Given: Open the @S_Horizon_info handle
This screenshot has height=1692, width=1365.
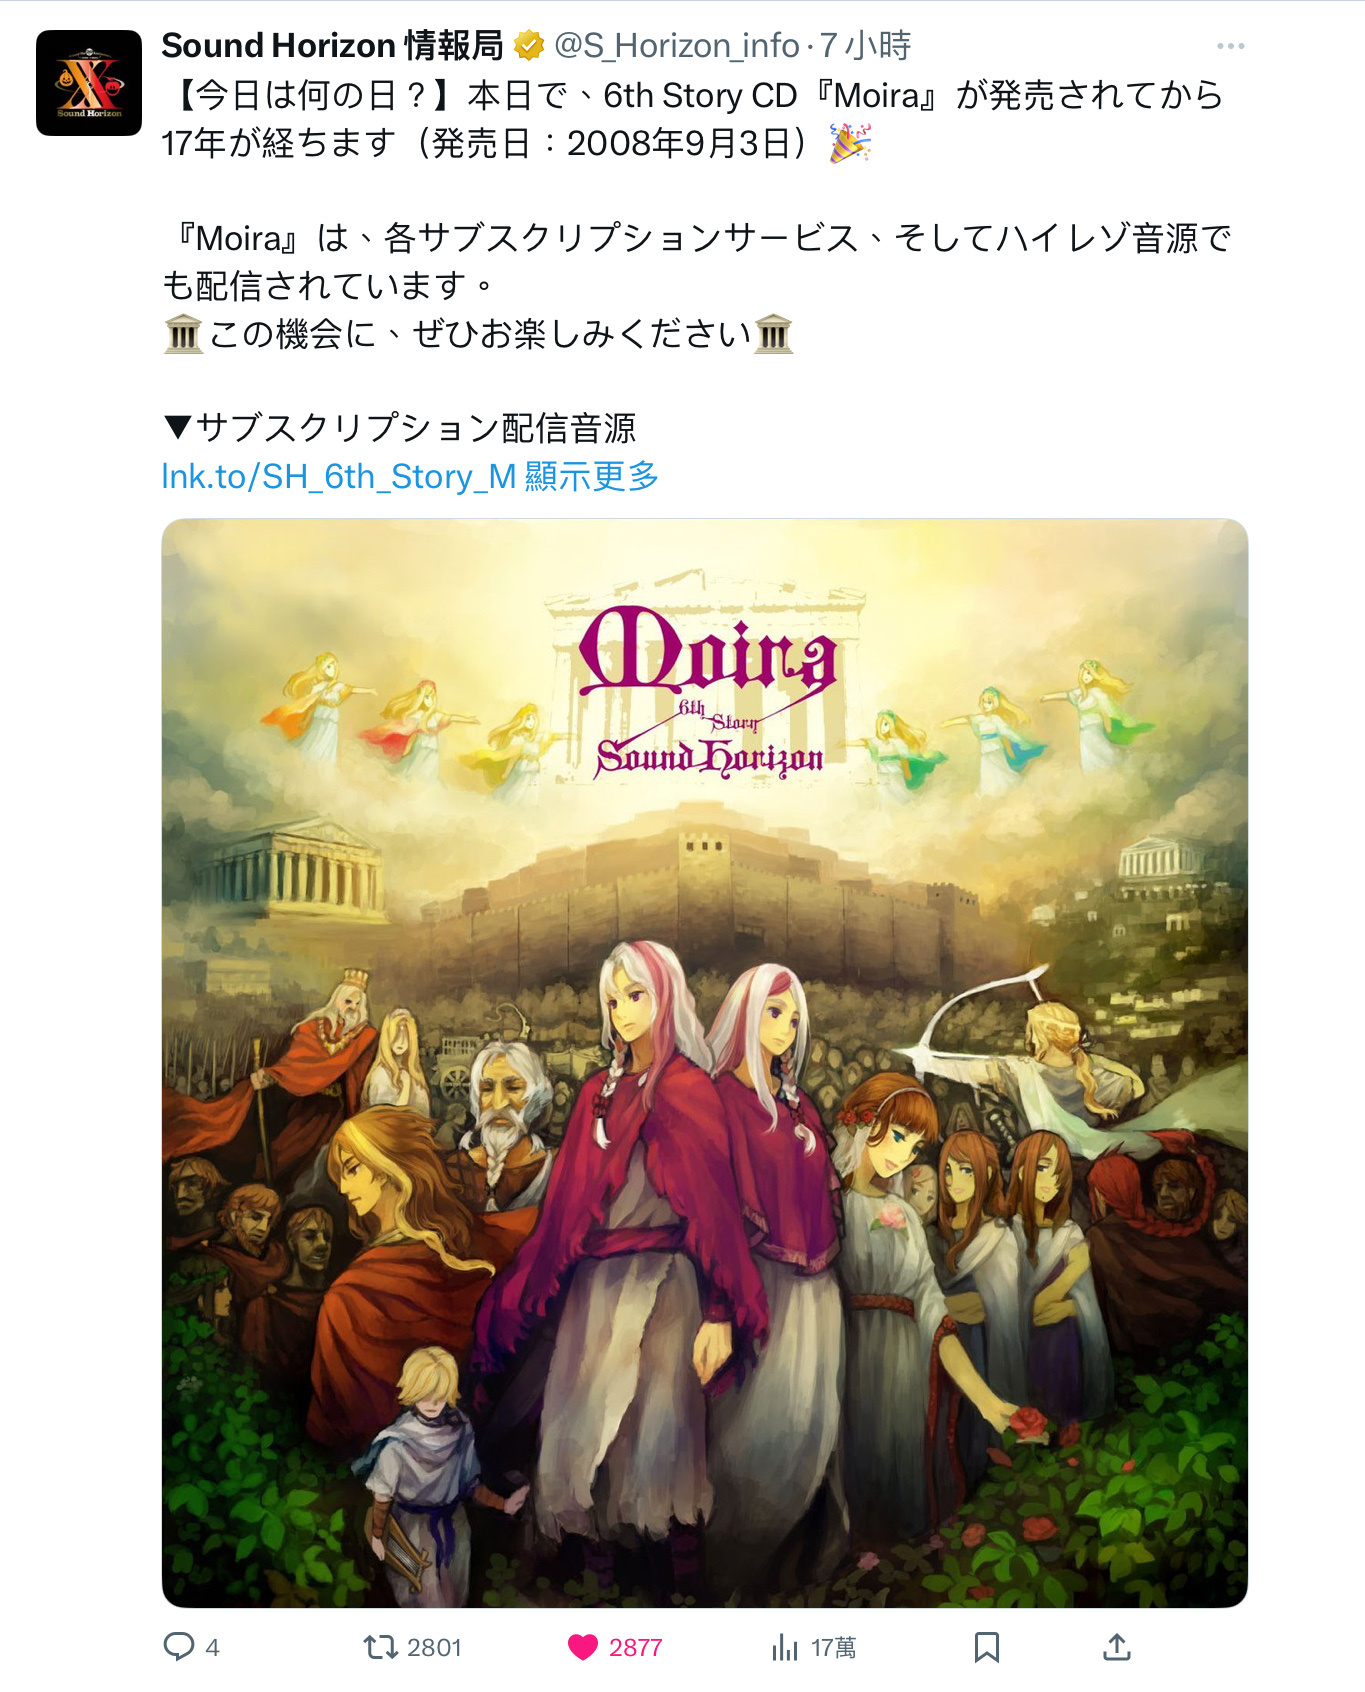Looking at the screenshot, I should [x=677, y=45].
